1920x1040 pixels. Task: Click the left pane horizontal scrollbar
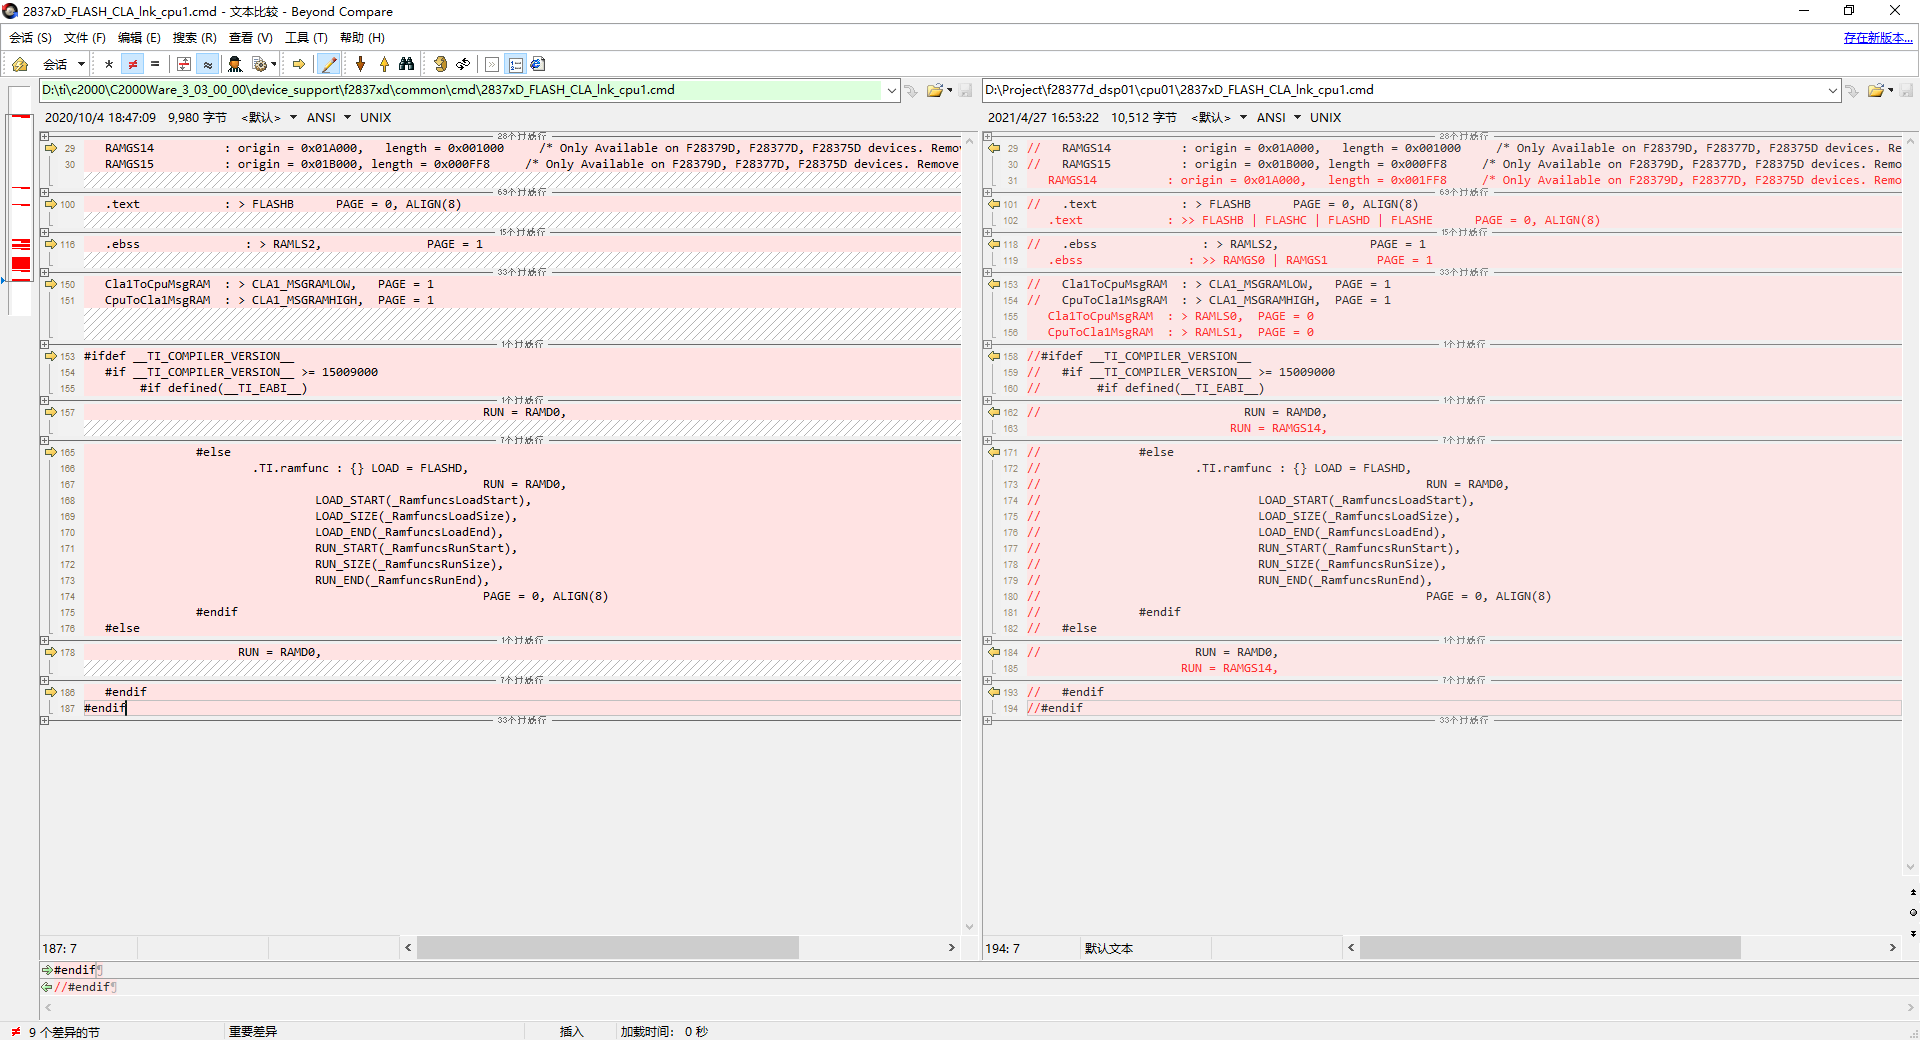click(607, 947)
